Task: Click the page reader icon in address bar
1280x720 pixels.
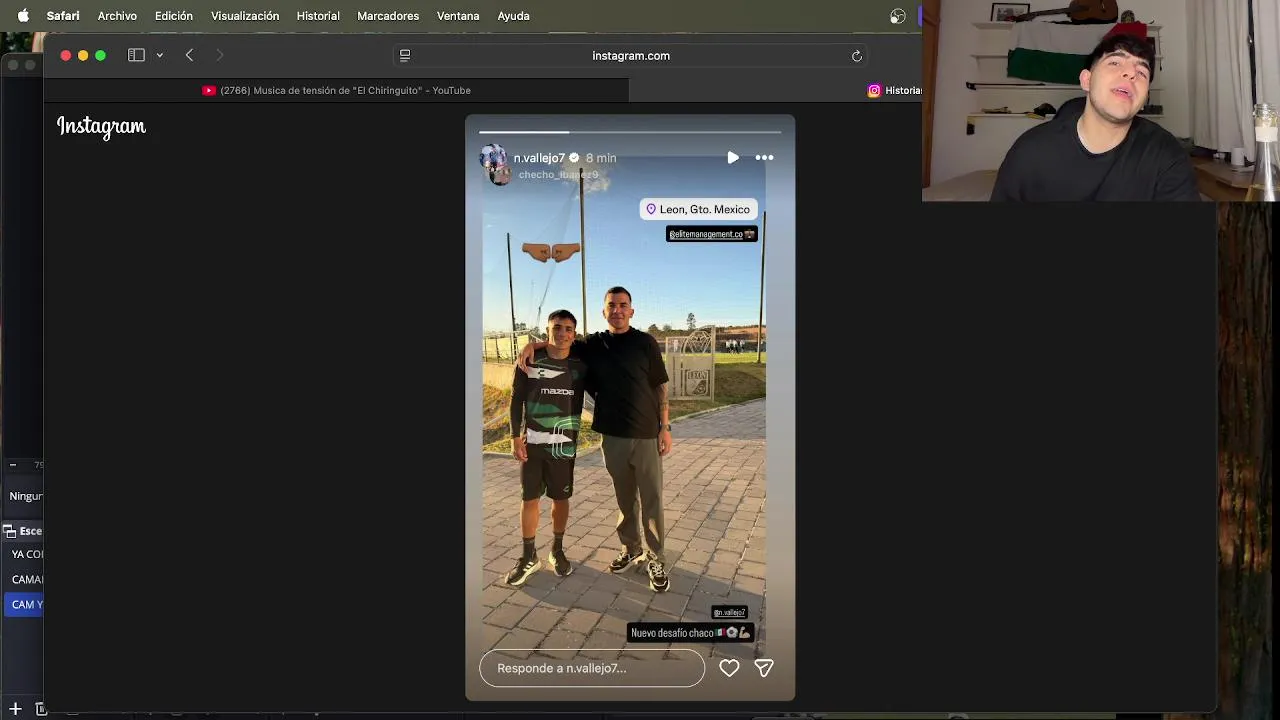Action: [x=405, y=56]
